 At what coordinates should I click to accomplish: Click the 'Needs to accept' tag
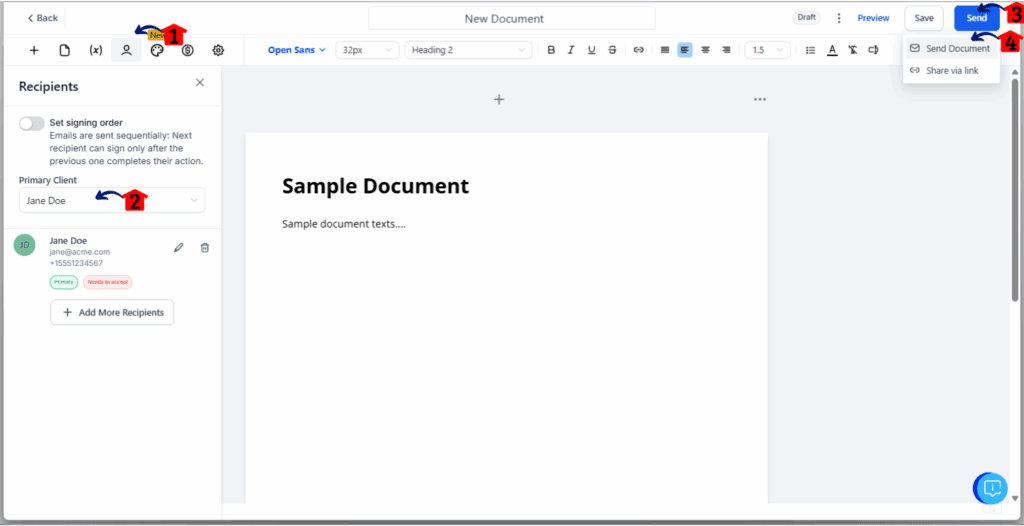click(x=108, y=282)
